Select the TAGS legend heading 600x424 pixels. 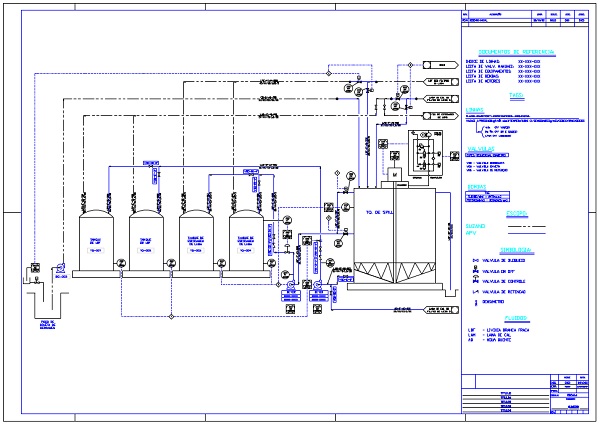pyautogui.click(x=516, y=96)
